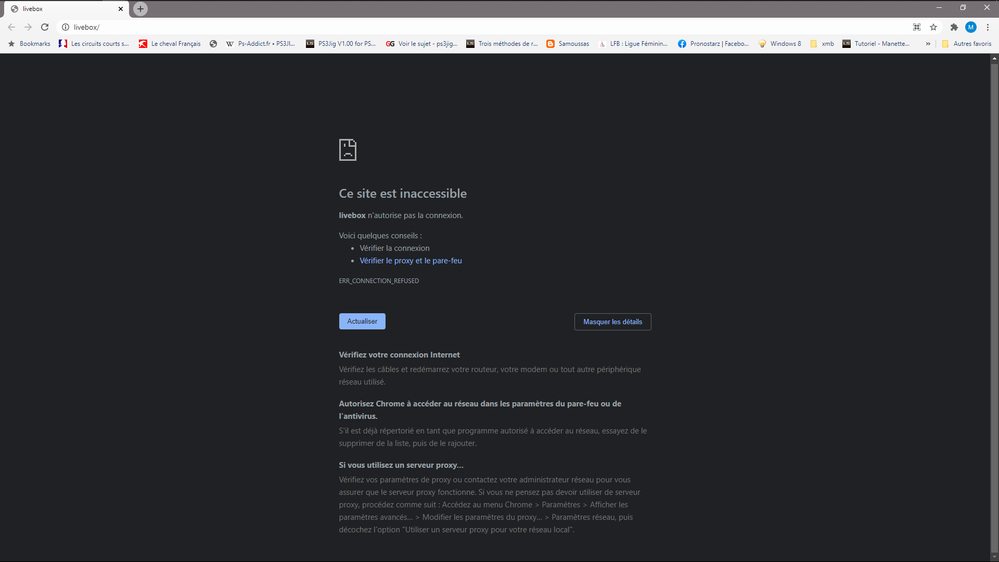Go back to previous page
This screenshot has height=562, width=999.
click(11, 27)
